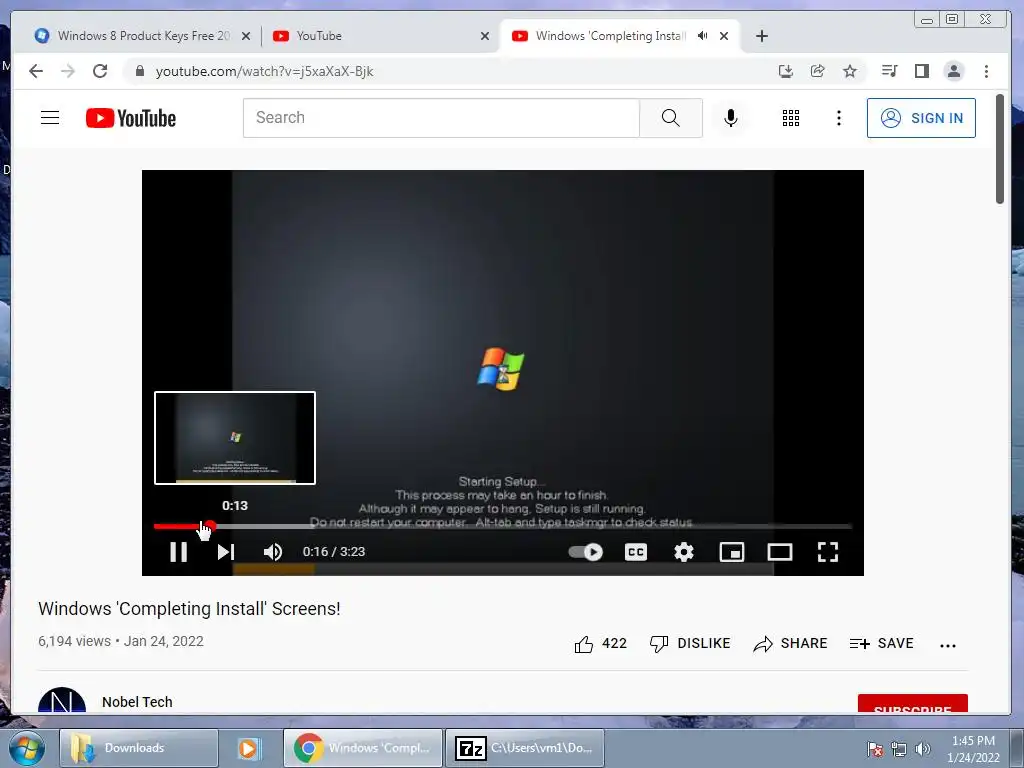
Task: Open the Action Center flag icon
Action: point(875,749)
